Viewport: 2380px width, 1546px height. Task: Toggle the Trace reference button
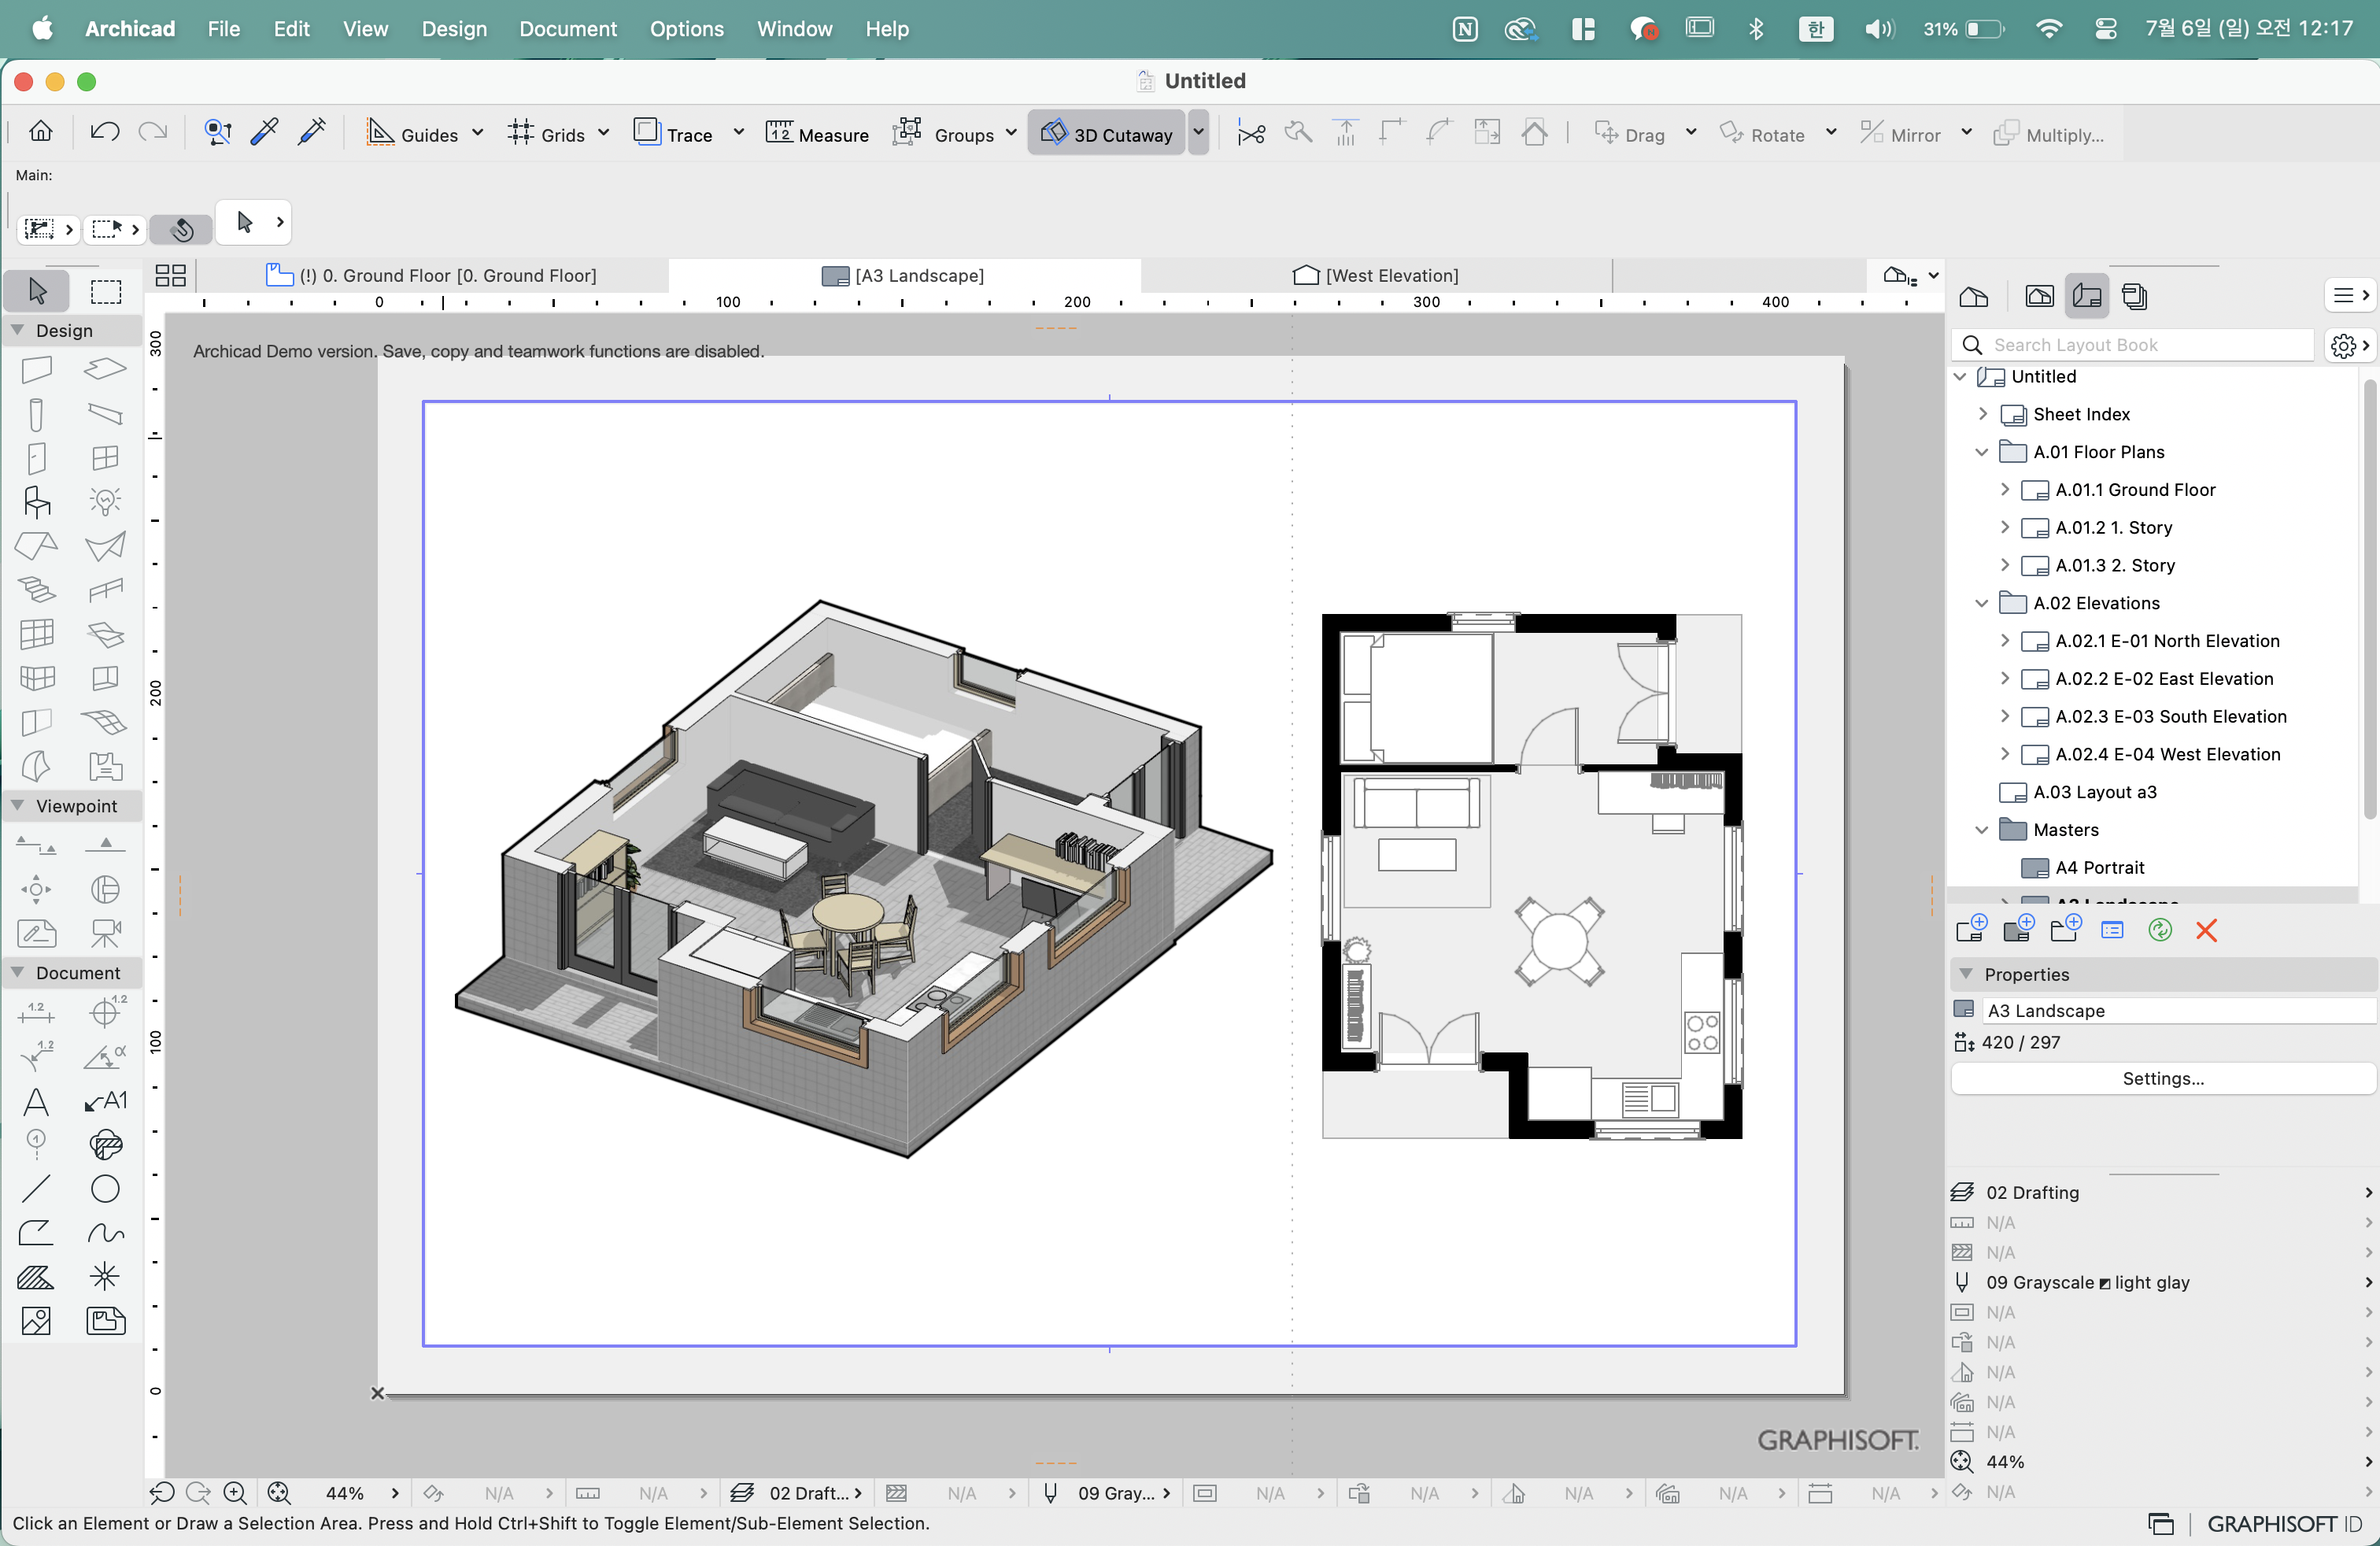[x=673, y=133]
